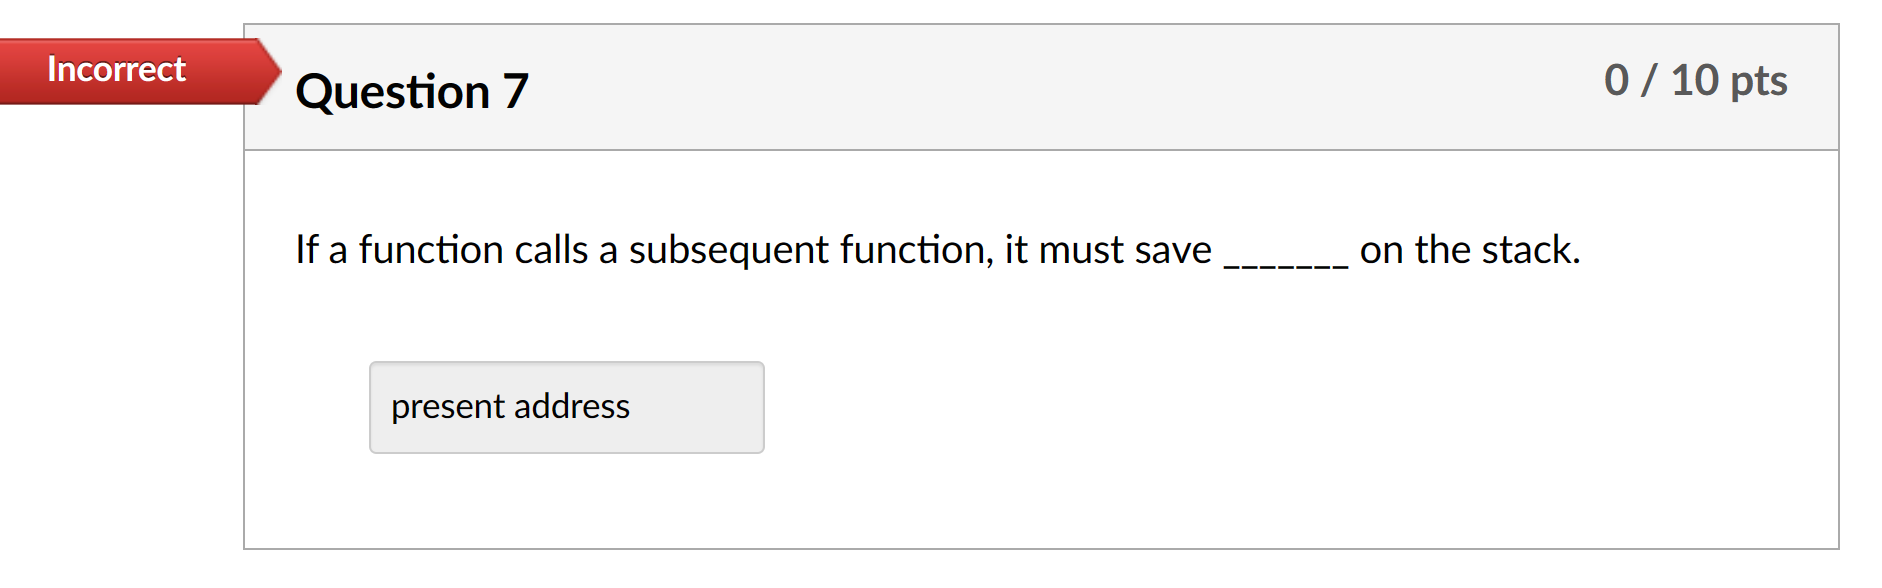Click the 'present address' answer field
The height and width of the screenshot is (588, 1882).
pos(565,406)
